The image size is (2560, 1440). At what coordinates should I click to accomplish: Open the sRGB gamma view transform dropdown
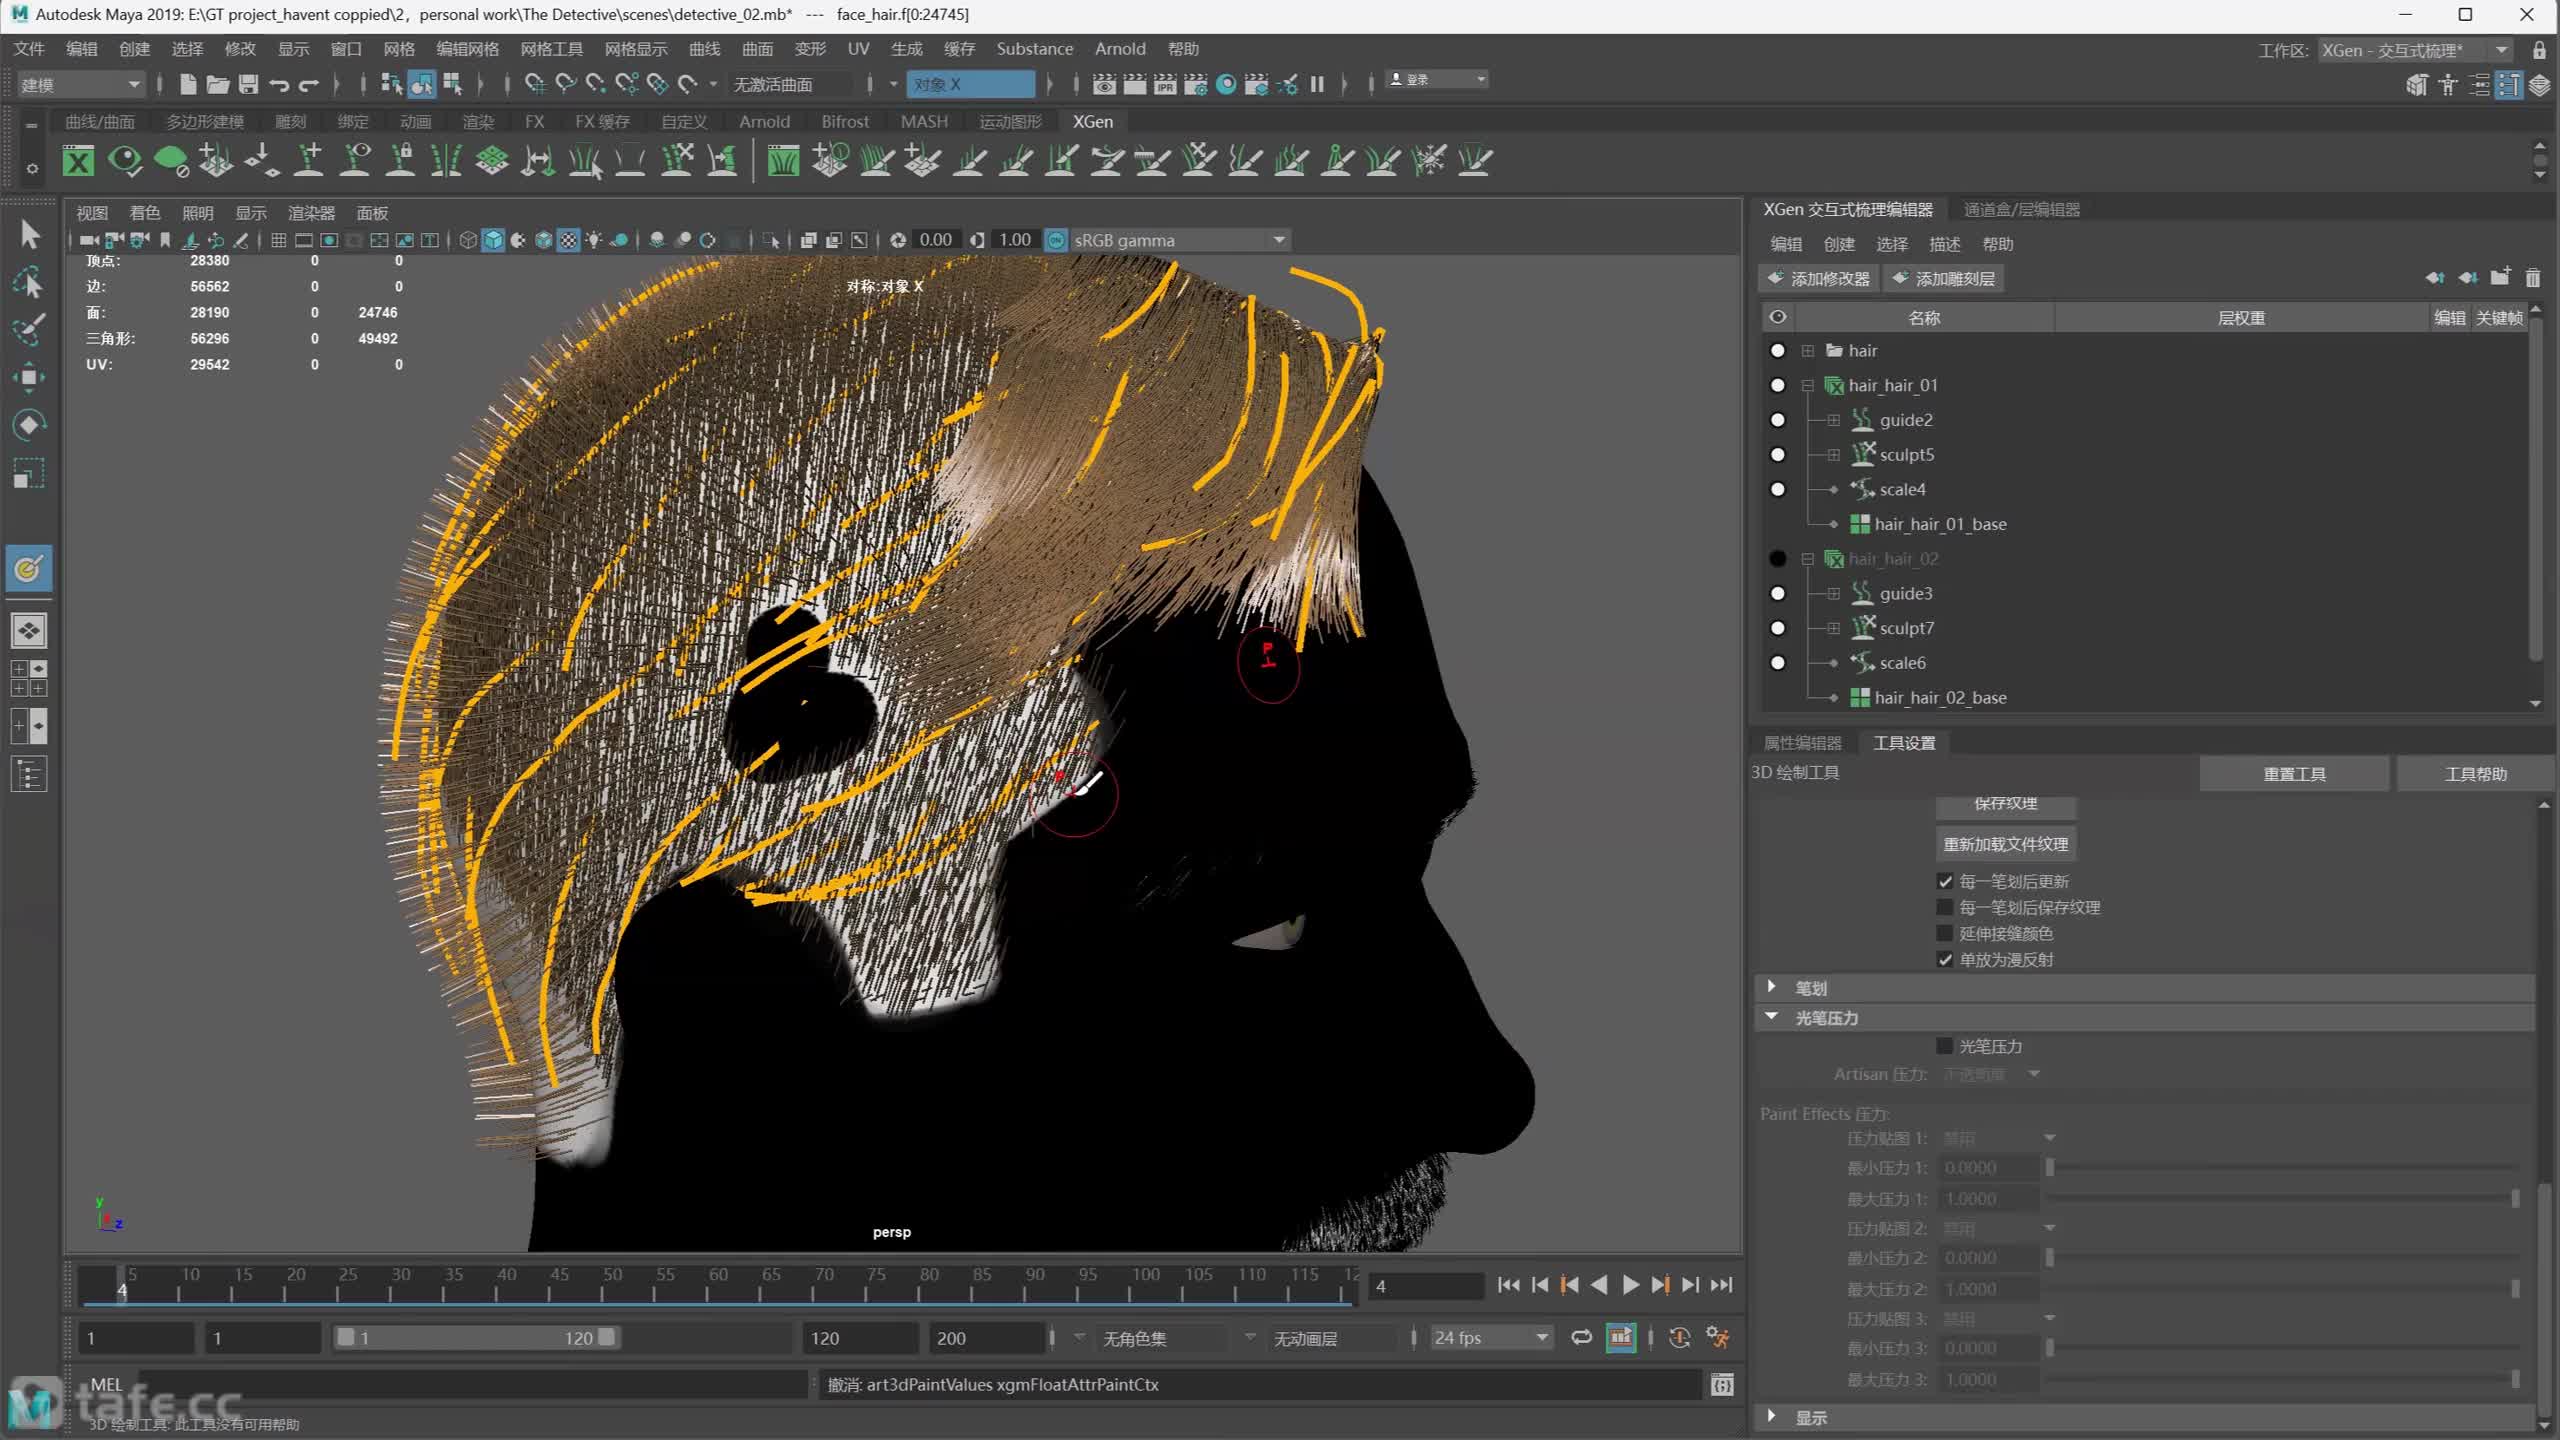click(1180, 240)
